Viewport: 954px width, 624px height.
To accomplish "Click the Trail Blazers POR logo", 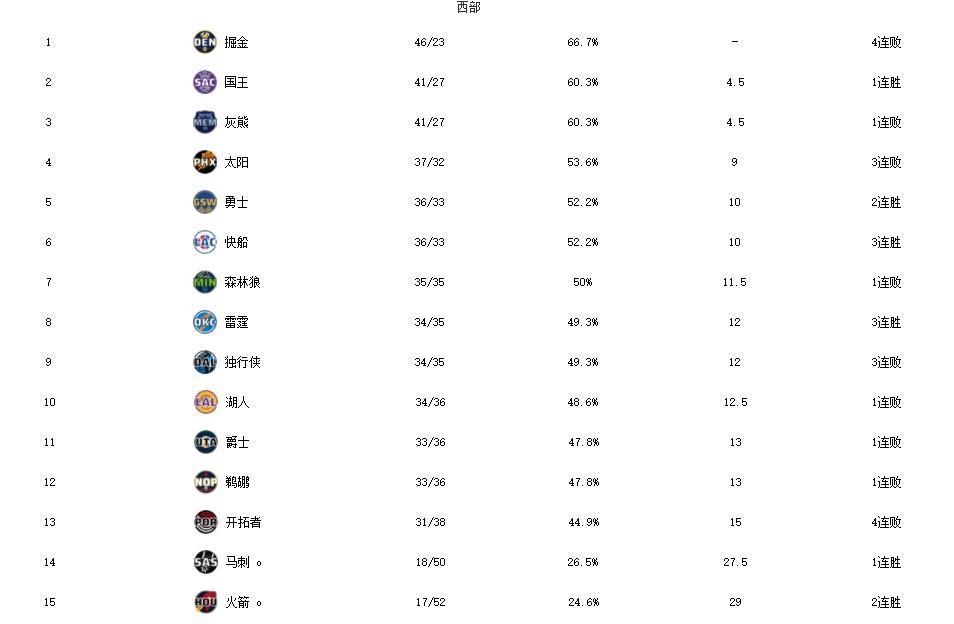I will tap(204, 522).
